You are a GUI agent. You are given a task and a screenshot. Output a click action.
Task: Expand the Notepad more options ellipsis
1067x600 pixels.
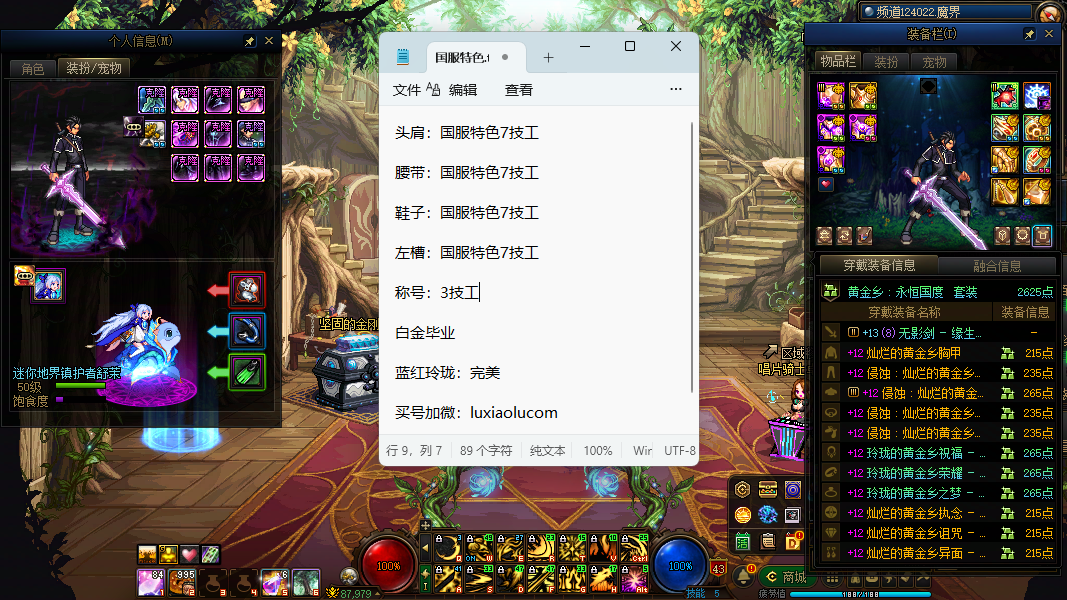coord(676,90)
